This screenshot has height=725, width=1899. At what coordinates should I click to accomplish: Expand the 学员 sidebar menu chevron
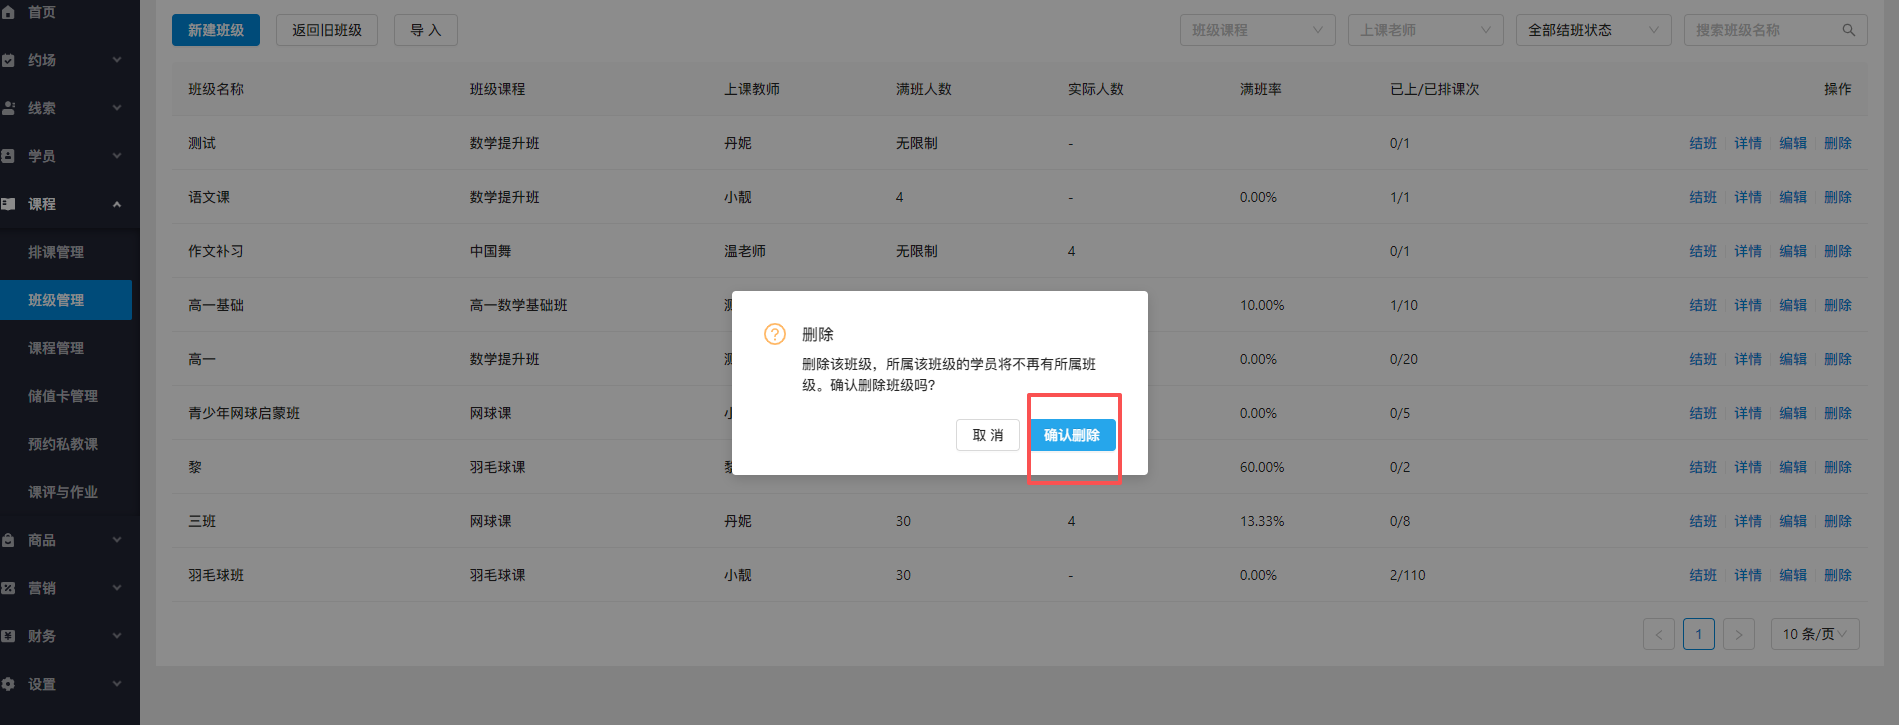coord(117,156)
